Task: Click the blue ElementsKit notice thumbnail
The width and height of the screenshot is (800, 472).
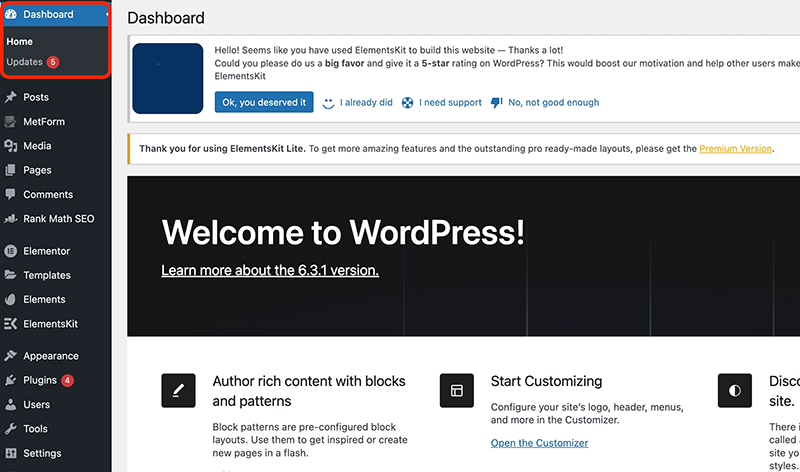Action: point(168,78)
